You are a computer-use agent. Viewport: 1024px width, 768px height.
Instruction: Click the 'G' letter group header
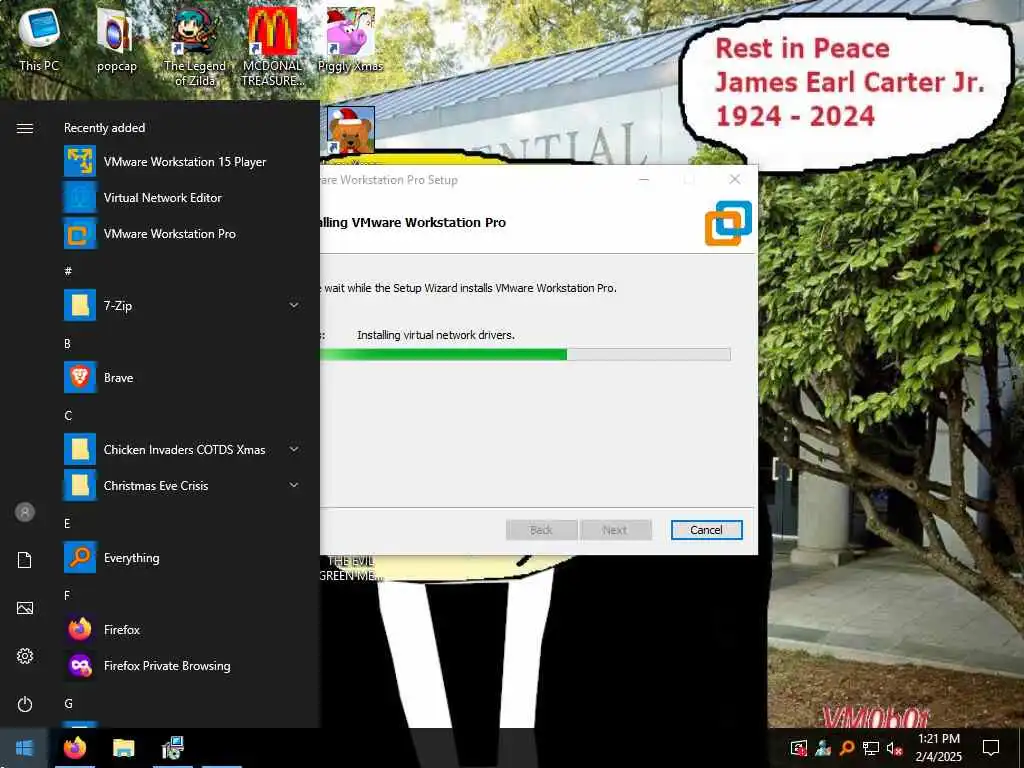[68, 703]
